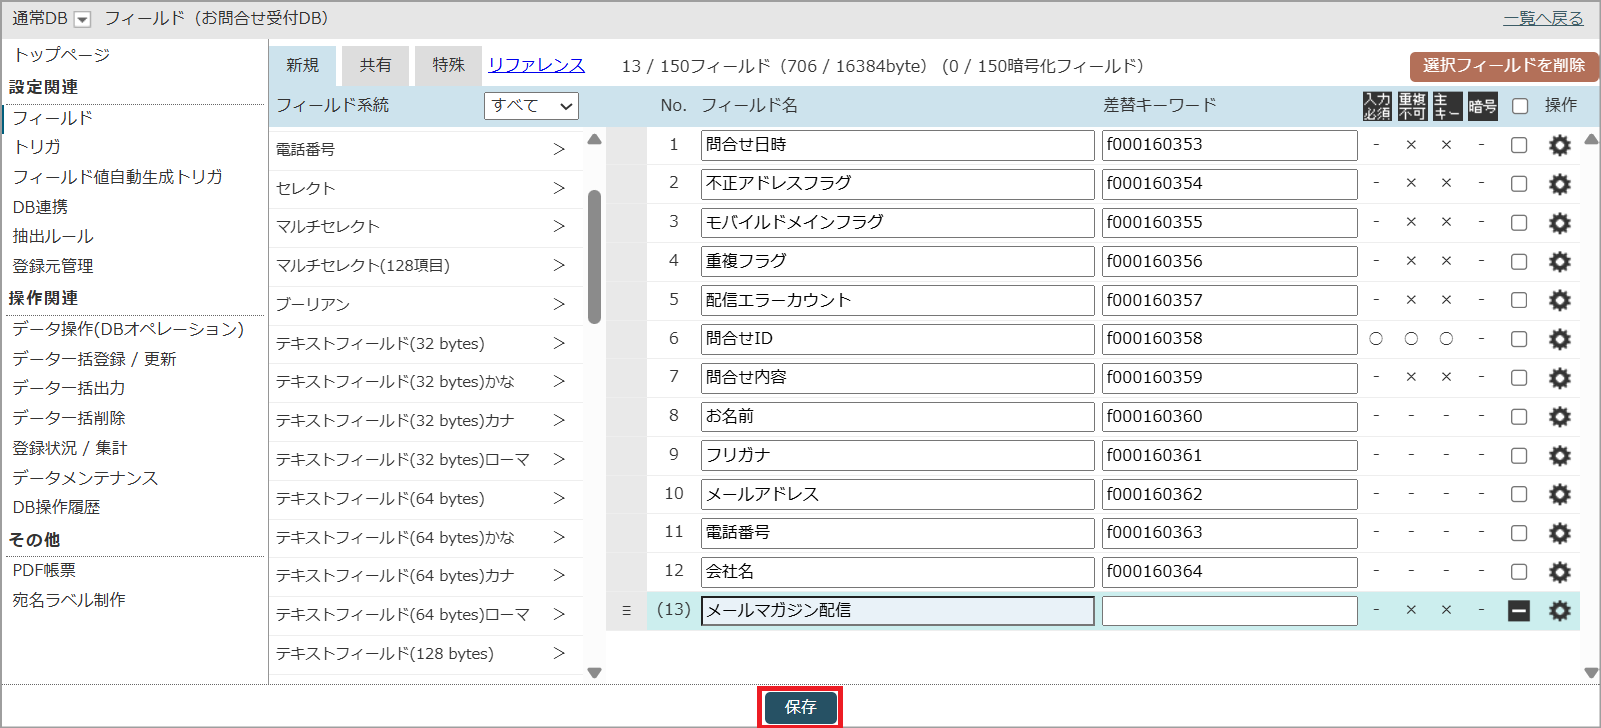Click the 入力必須 column header icon

coord(1376,106)
